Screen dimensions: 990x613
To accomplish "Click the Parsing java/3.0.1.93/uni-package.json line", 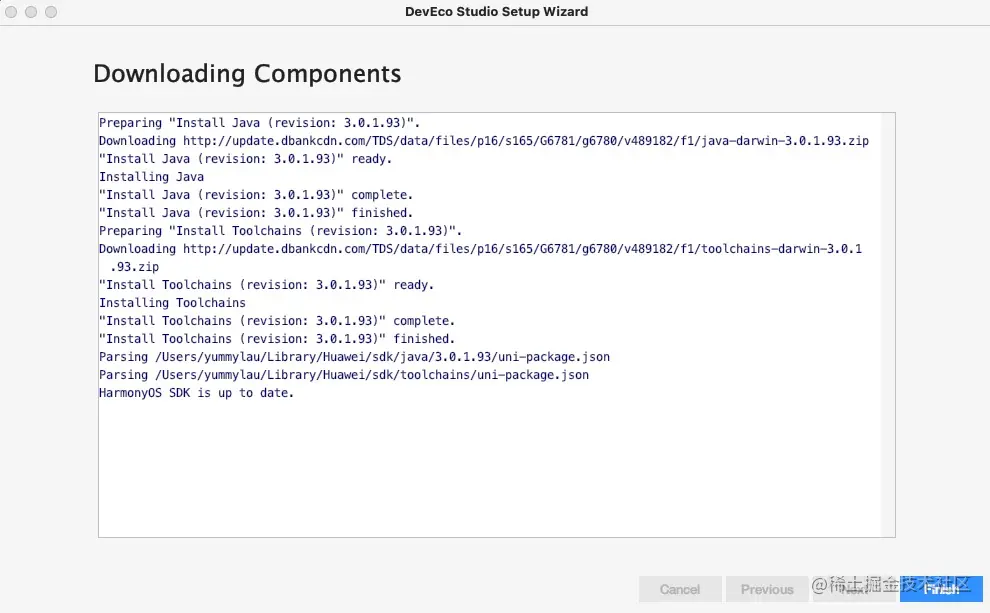I will (x=354, y=357).
